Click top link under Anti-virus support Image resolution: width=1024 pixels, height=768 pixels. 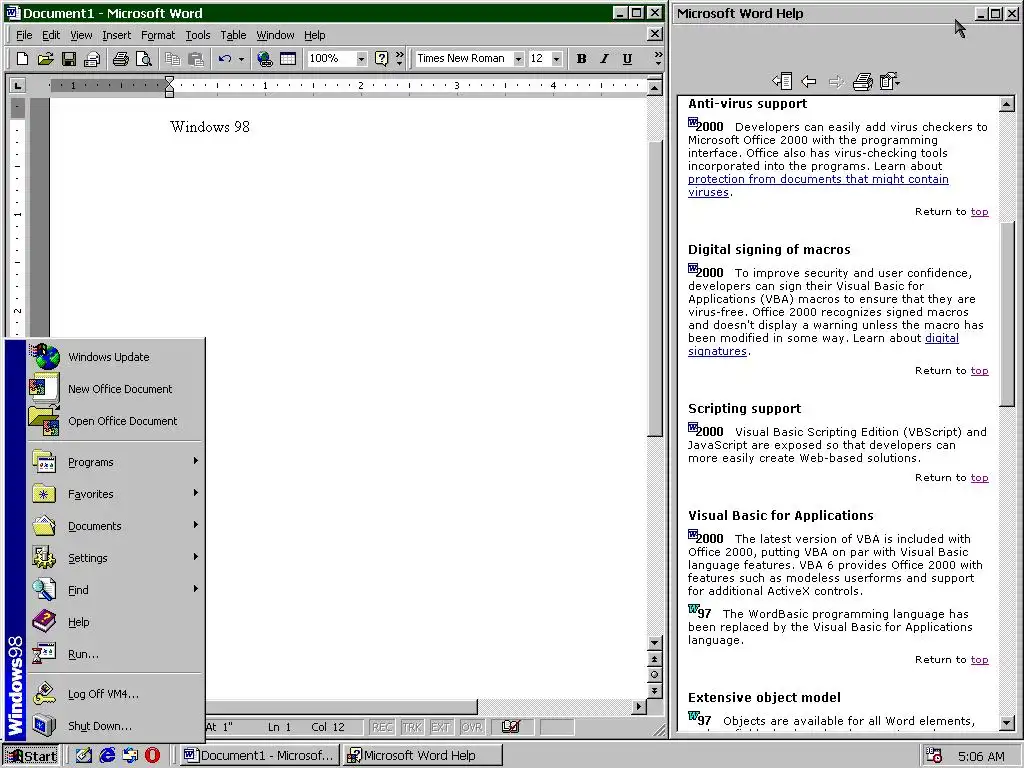coord(979,212)
